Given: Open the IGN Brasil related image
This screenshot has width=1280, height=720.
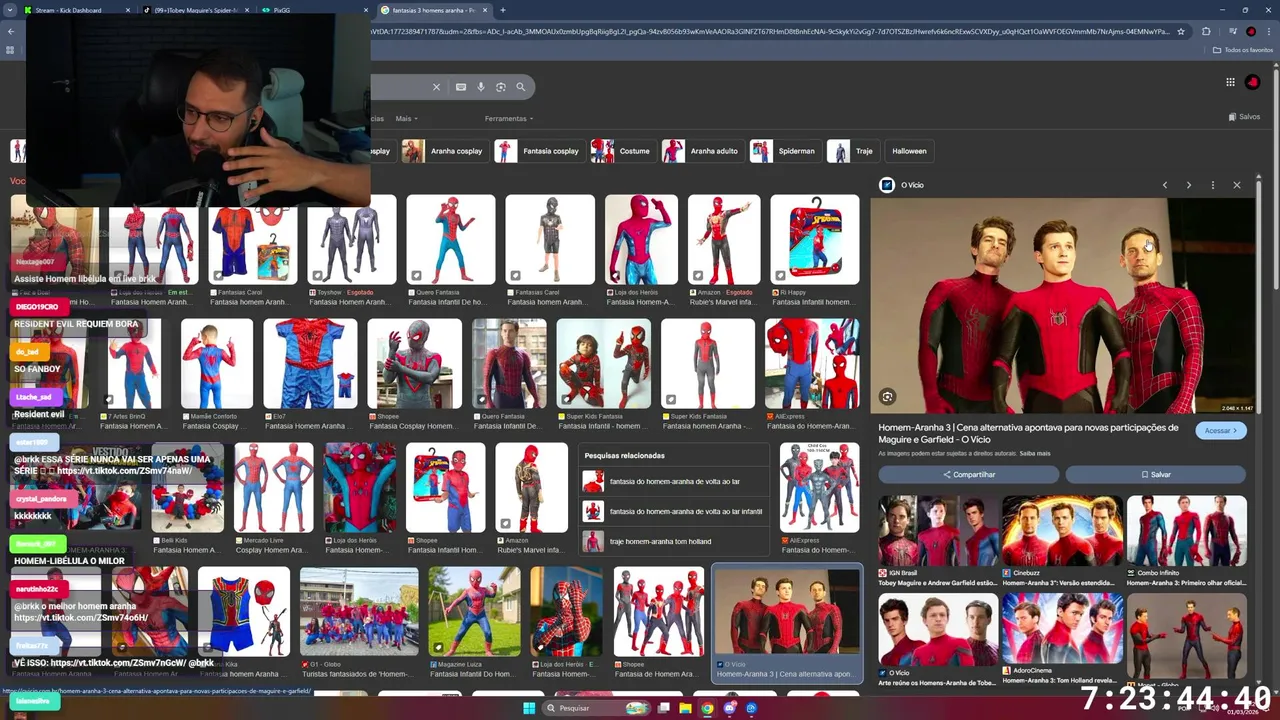Looking at the screenshot, I should point(938,540).
